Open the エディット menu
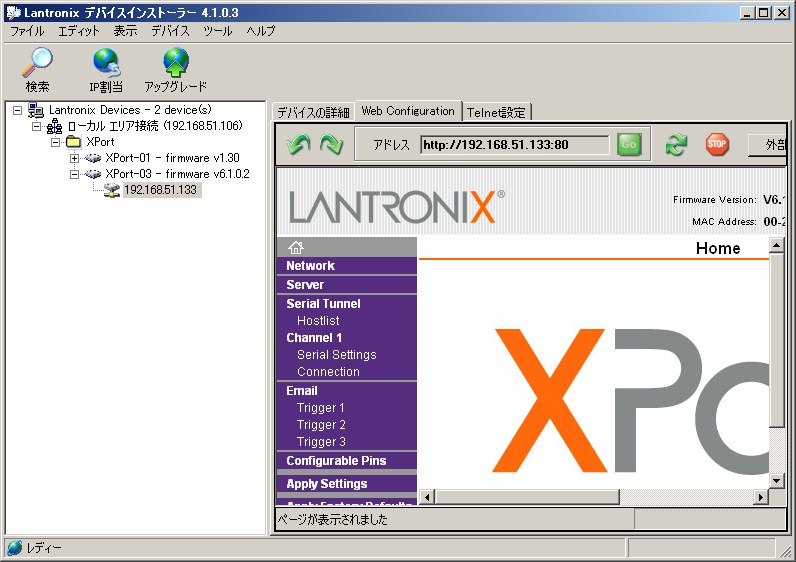This screenshot has height=562, width=796. 79,31
